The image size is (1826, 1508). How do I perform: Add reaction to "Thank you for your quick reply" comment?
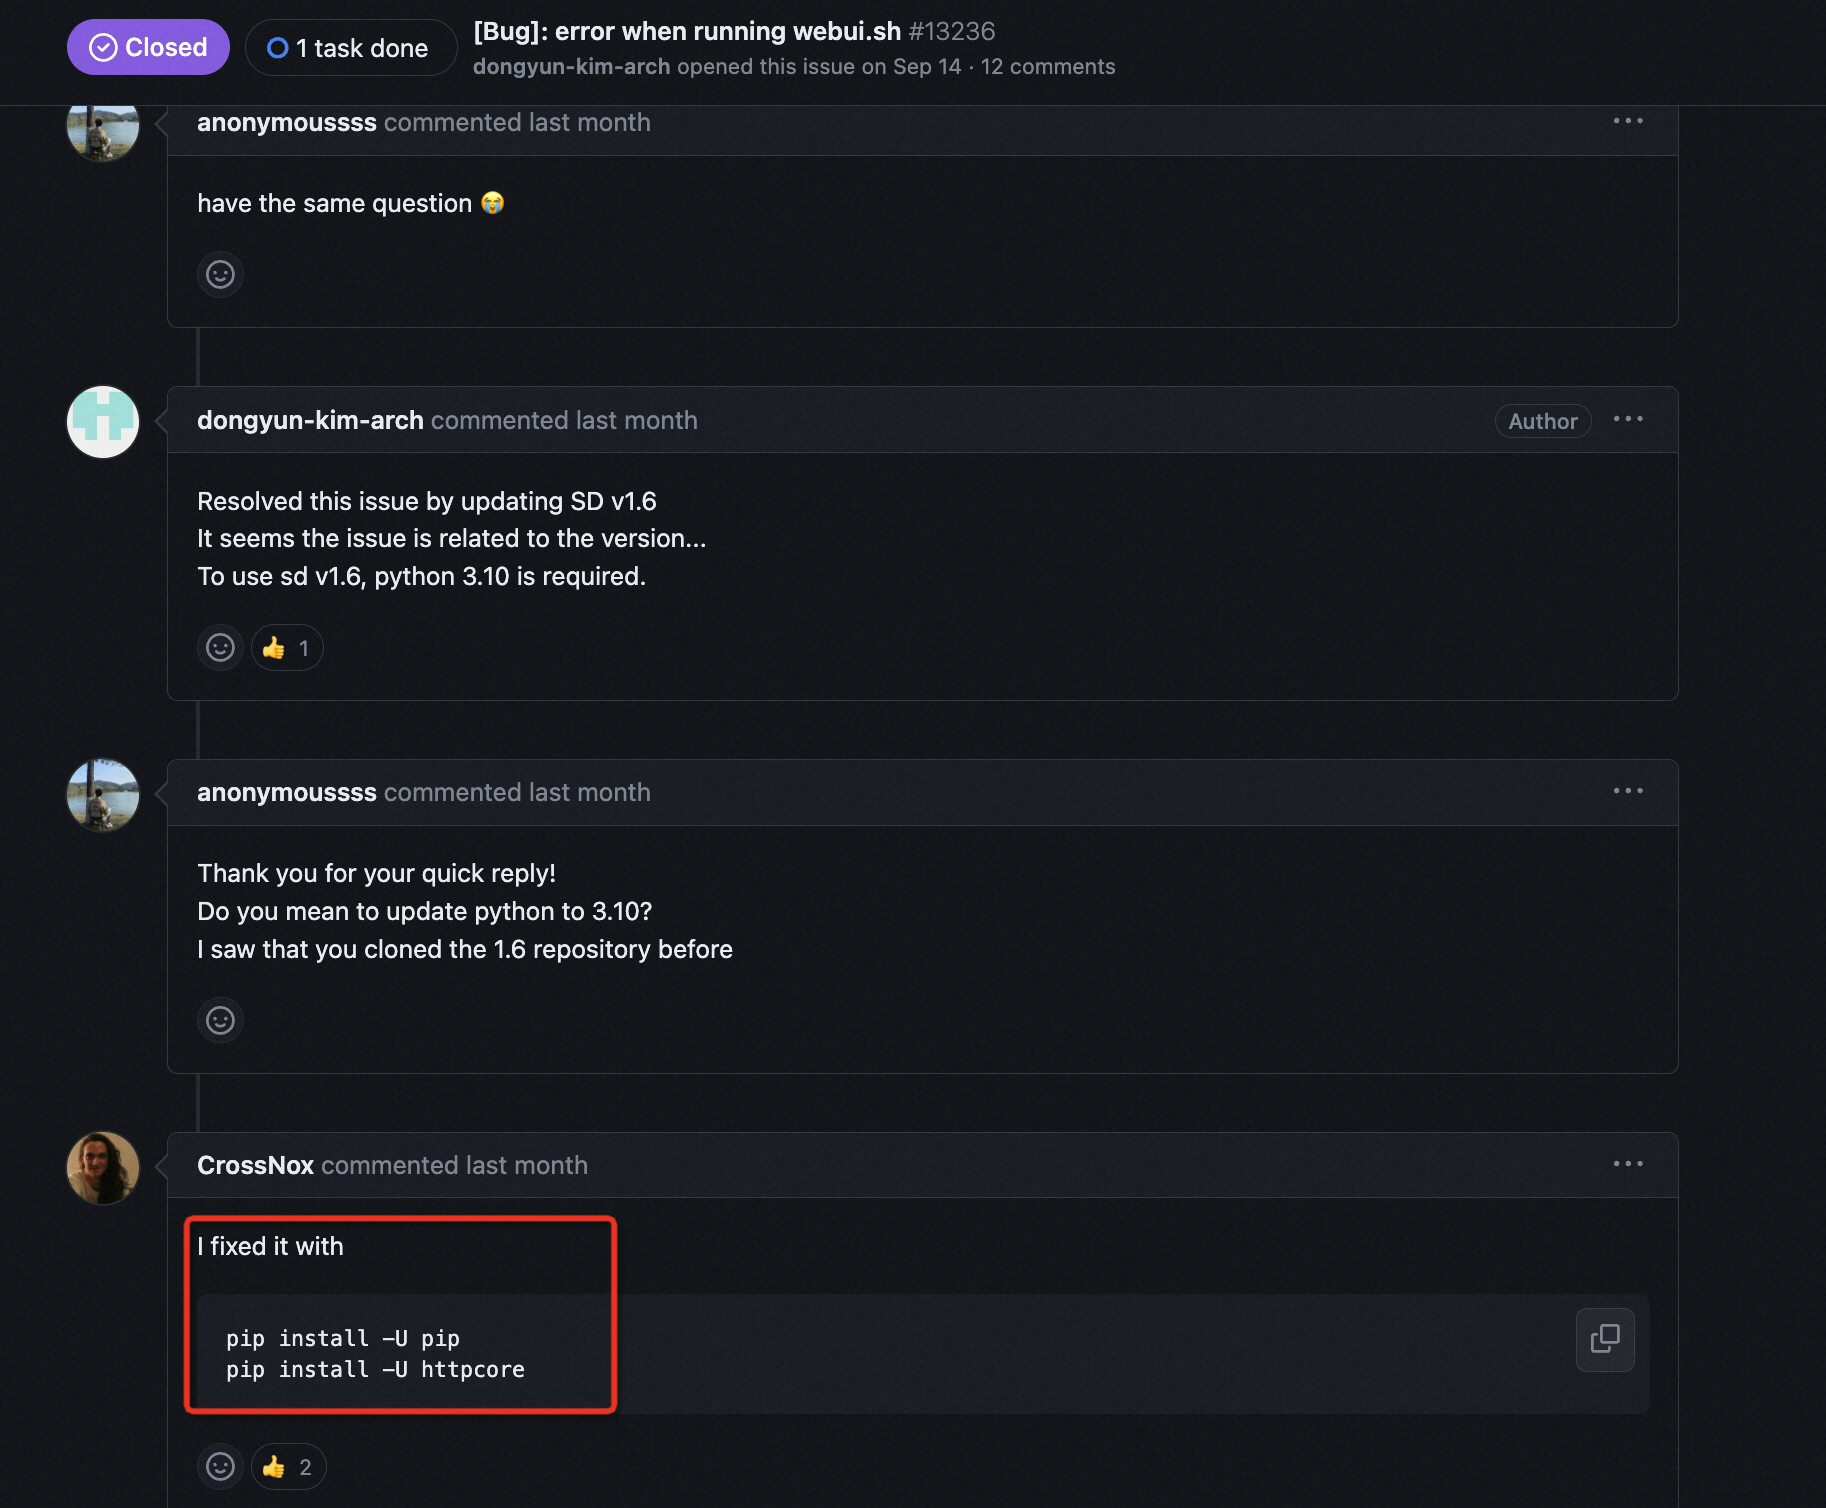[x=220, y=1020]
